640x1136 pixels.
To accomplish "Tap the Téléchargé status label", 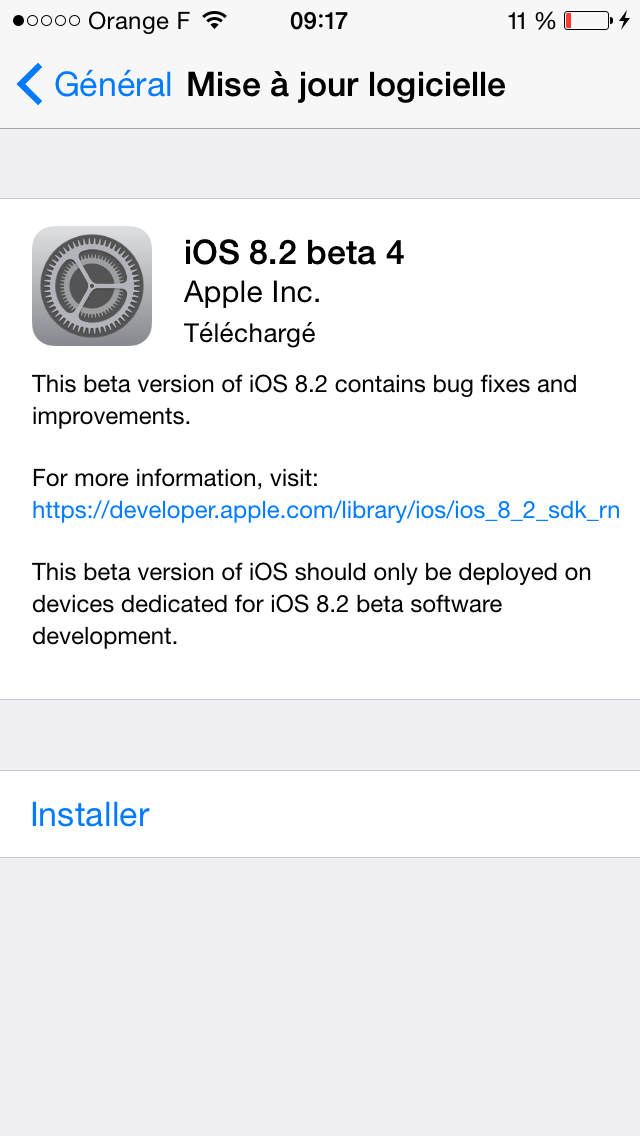I will (249, 333).
